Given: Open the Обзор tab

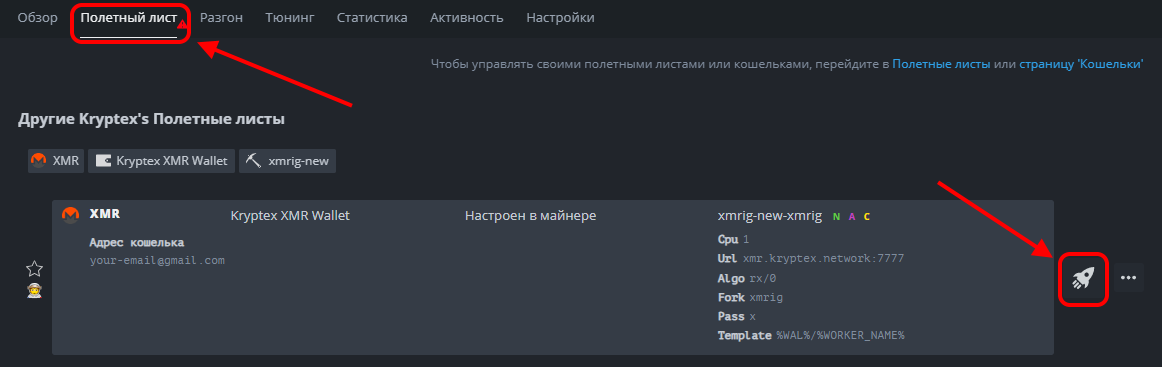Looking at the screenshot, I should click(x=38, y=18).
